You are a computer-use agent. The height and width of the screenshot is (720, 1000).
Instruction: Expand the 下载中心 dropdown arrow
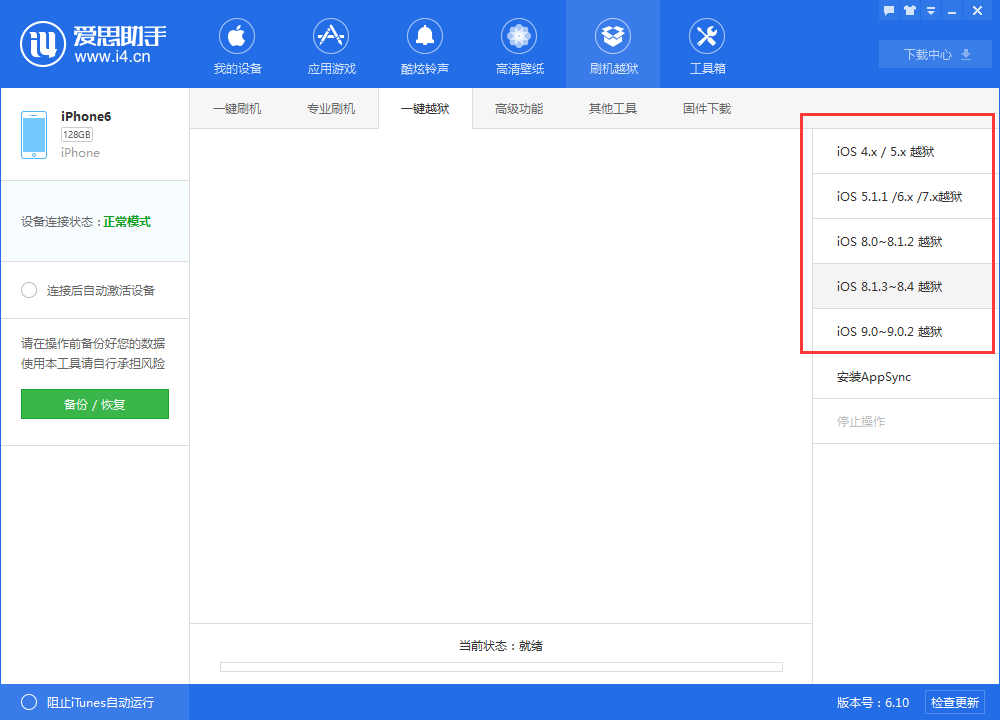click(968, 54)
